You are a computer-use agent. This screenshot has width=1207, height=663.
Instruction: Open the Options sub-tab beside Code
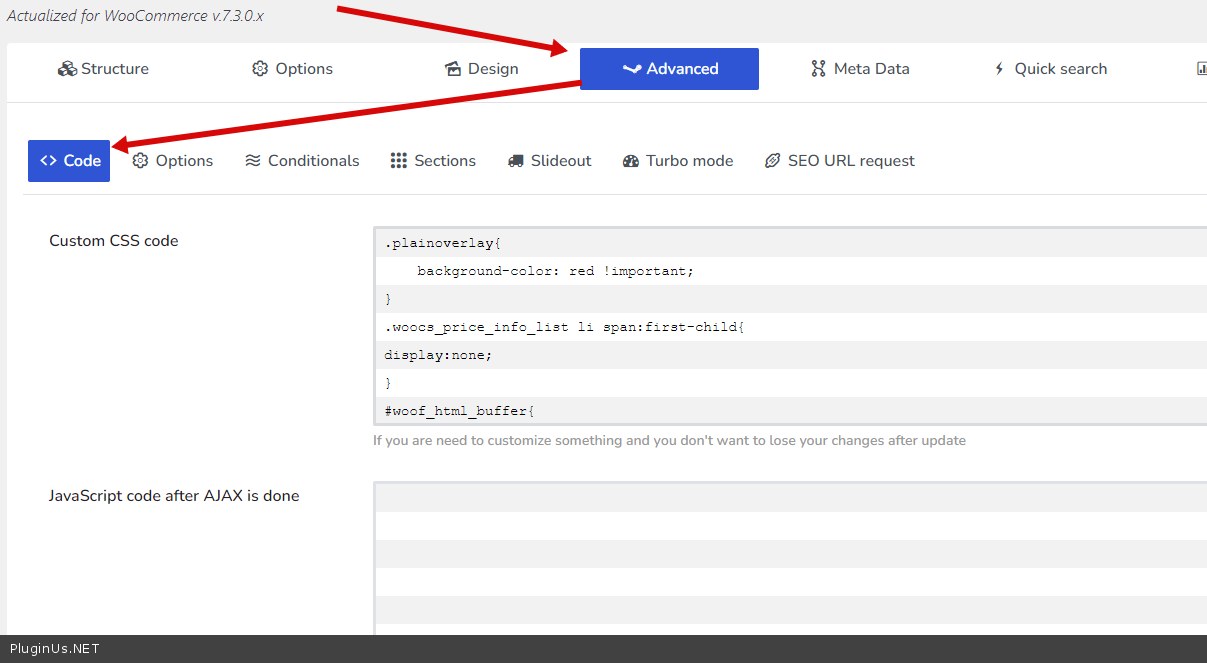(173, 161)
